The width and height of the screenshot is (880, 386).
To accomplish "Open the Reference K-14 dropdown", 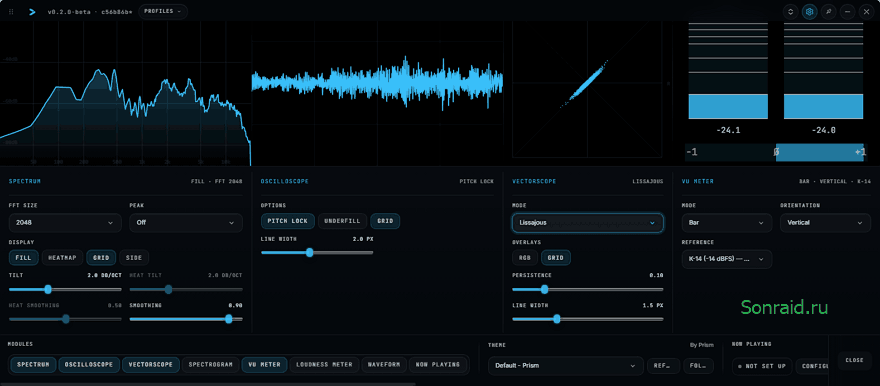I will tap(727, 259).
